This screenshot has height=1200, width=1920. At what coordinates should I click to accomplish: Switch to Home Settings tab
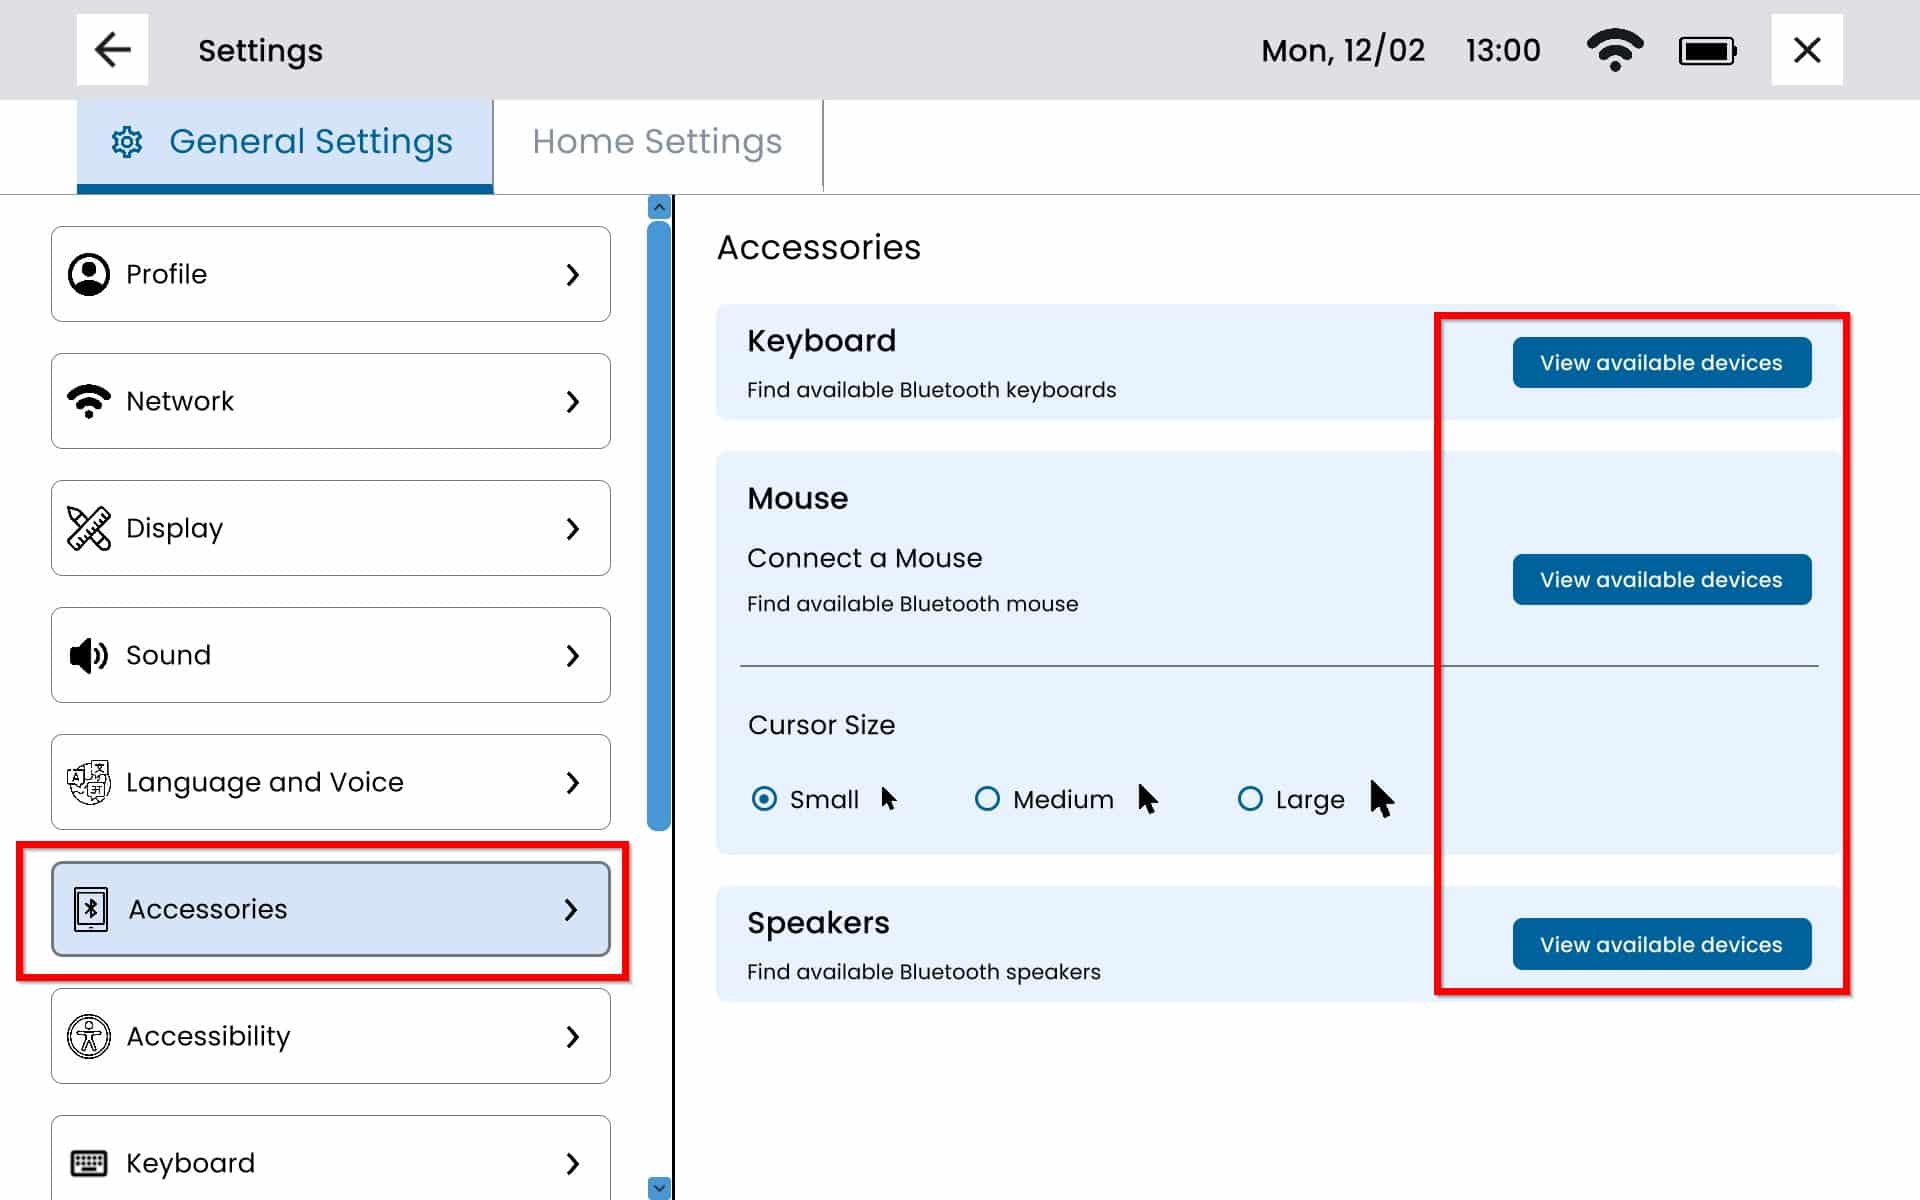pos(657,142)
